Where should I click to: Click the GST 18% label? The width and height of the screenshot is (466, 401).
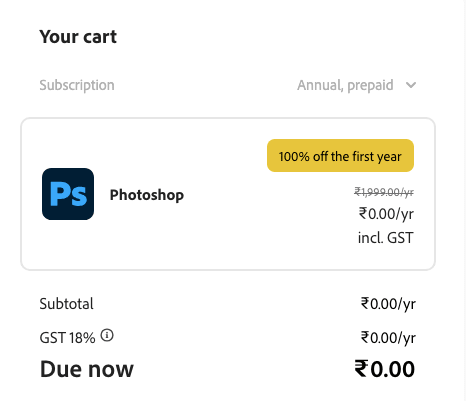point(67,338)
